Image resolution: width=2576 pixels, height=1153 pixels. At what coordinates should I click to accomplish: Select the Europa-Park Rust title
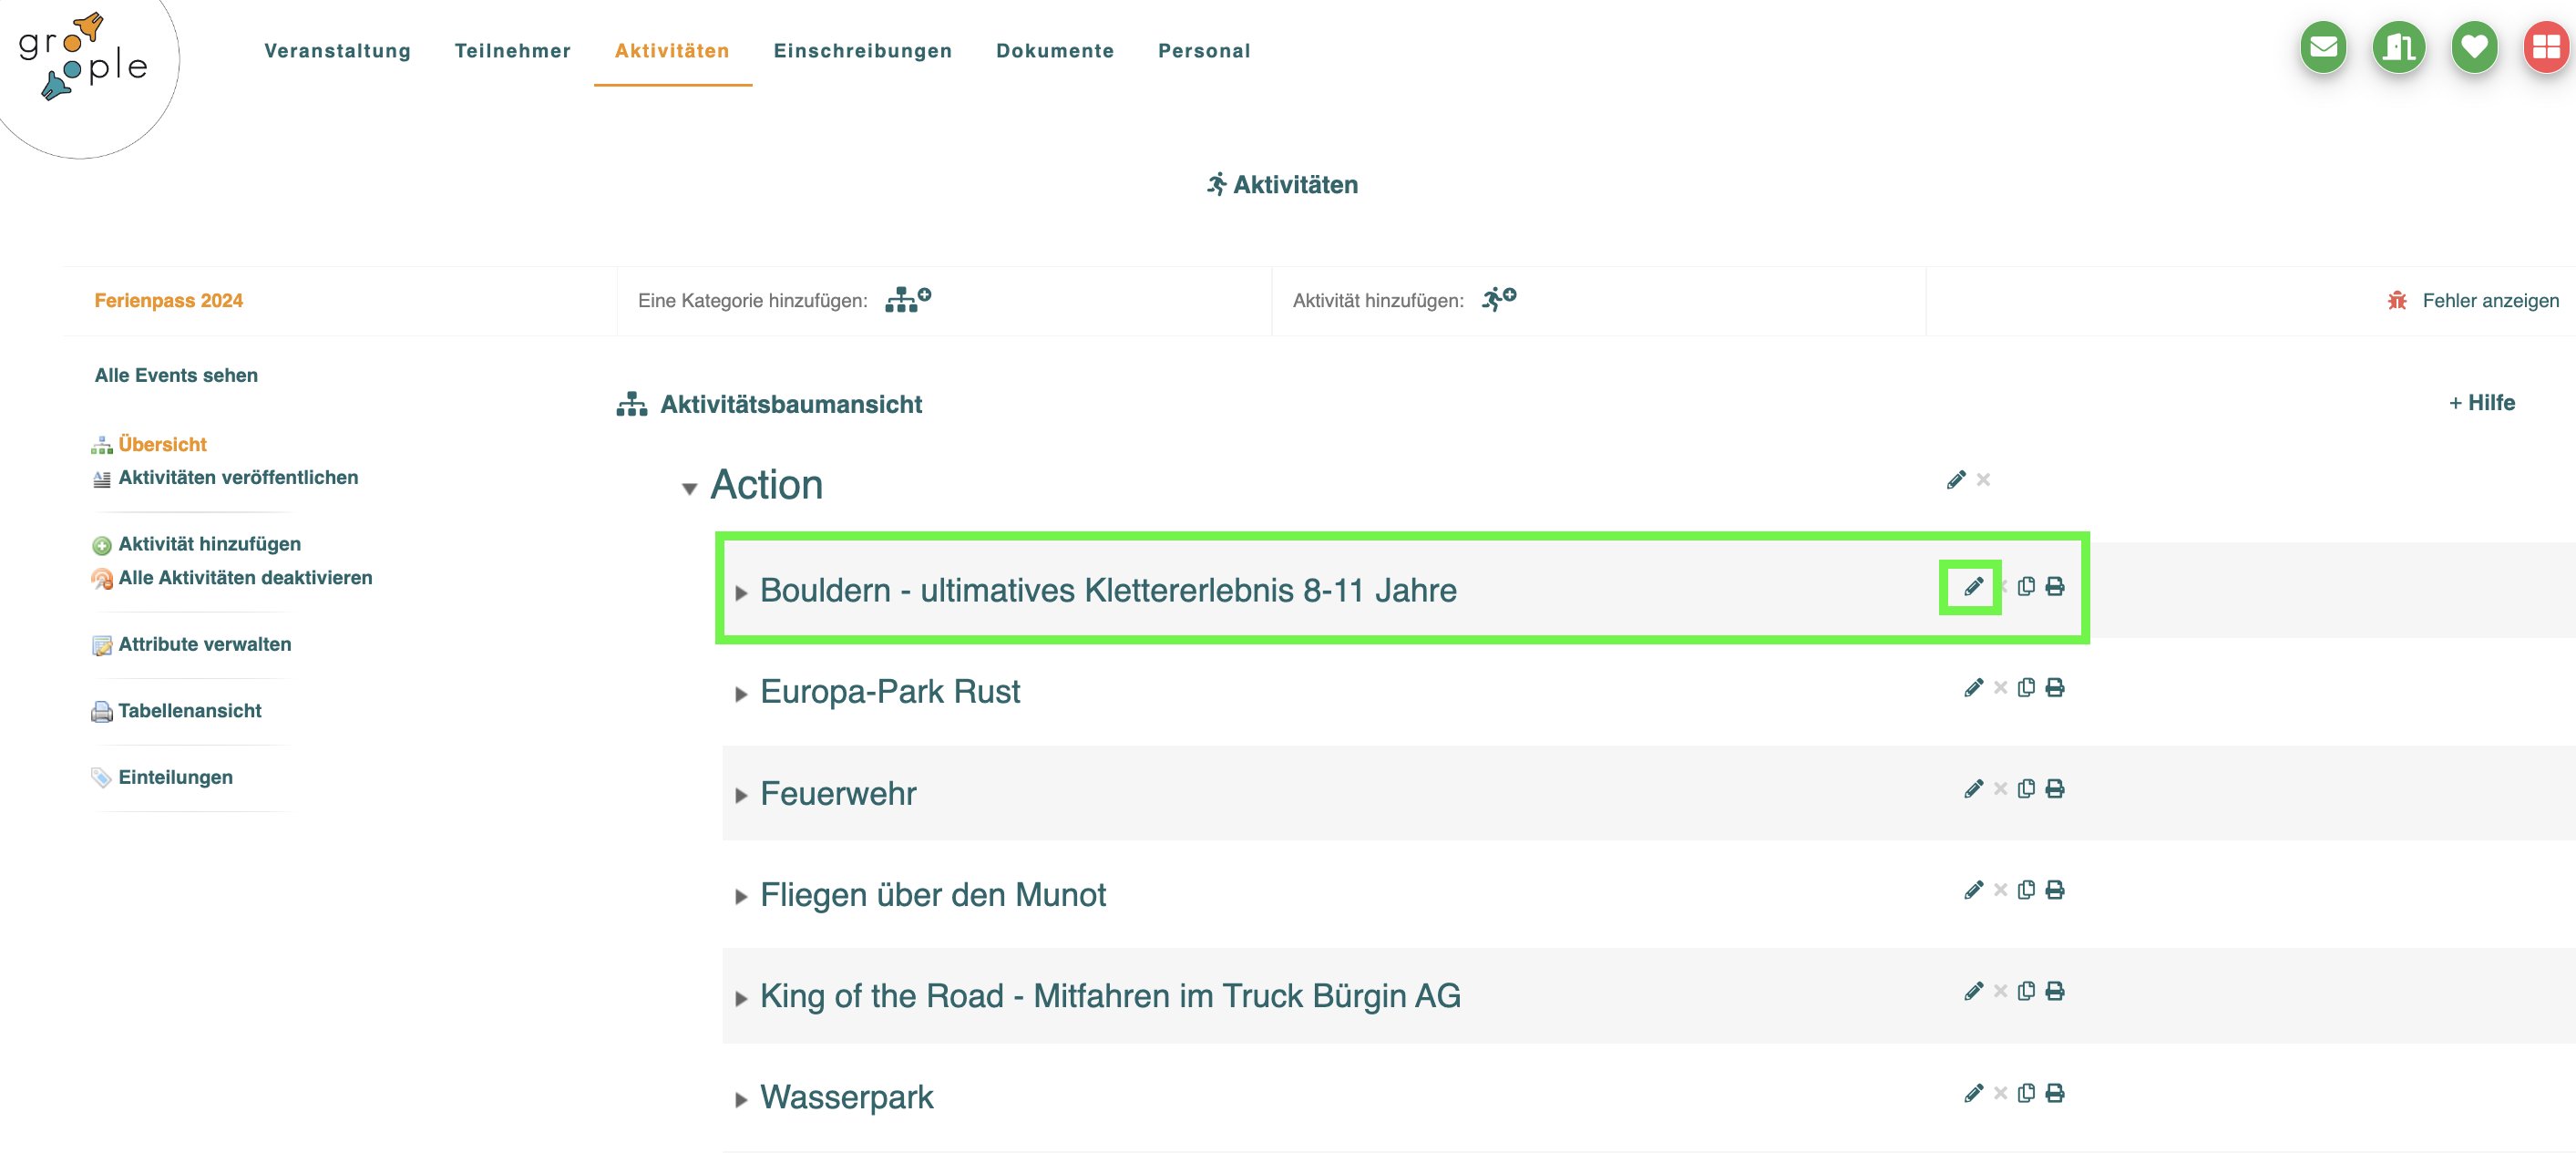click(890, 692)
